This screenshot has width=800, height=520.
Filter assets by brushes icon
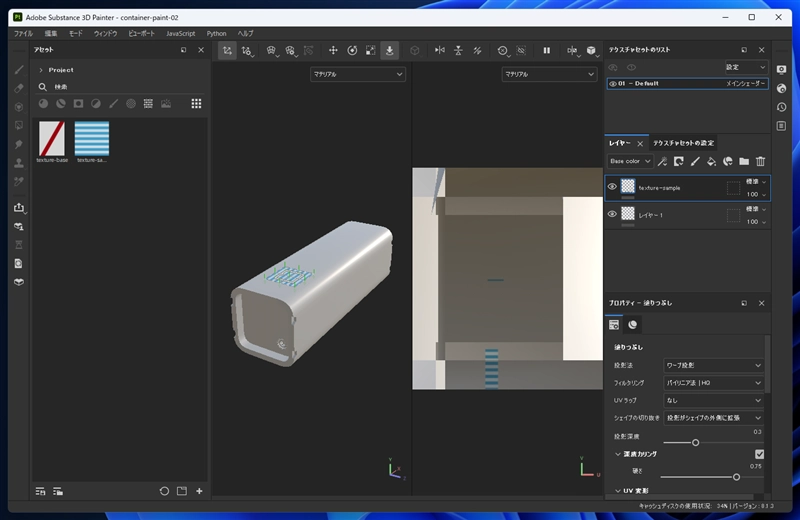[113, 104]
